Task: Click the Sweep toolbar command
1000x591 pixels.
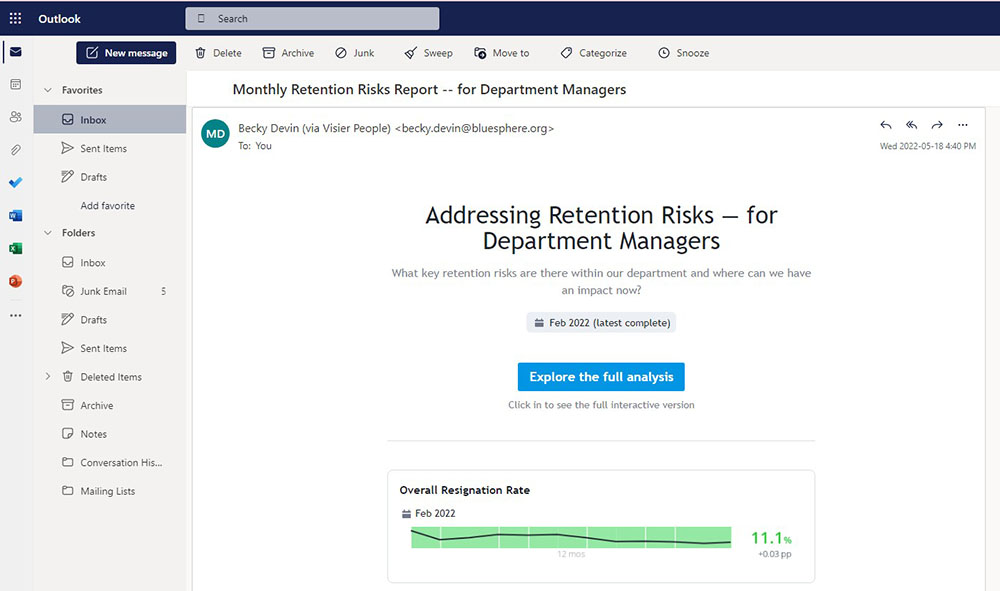Action: 428,53
